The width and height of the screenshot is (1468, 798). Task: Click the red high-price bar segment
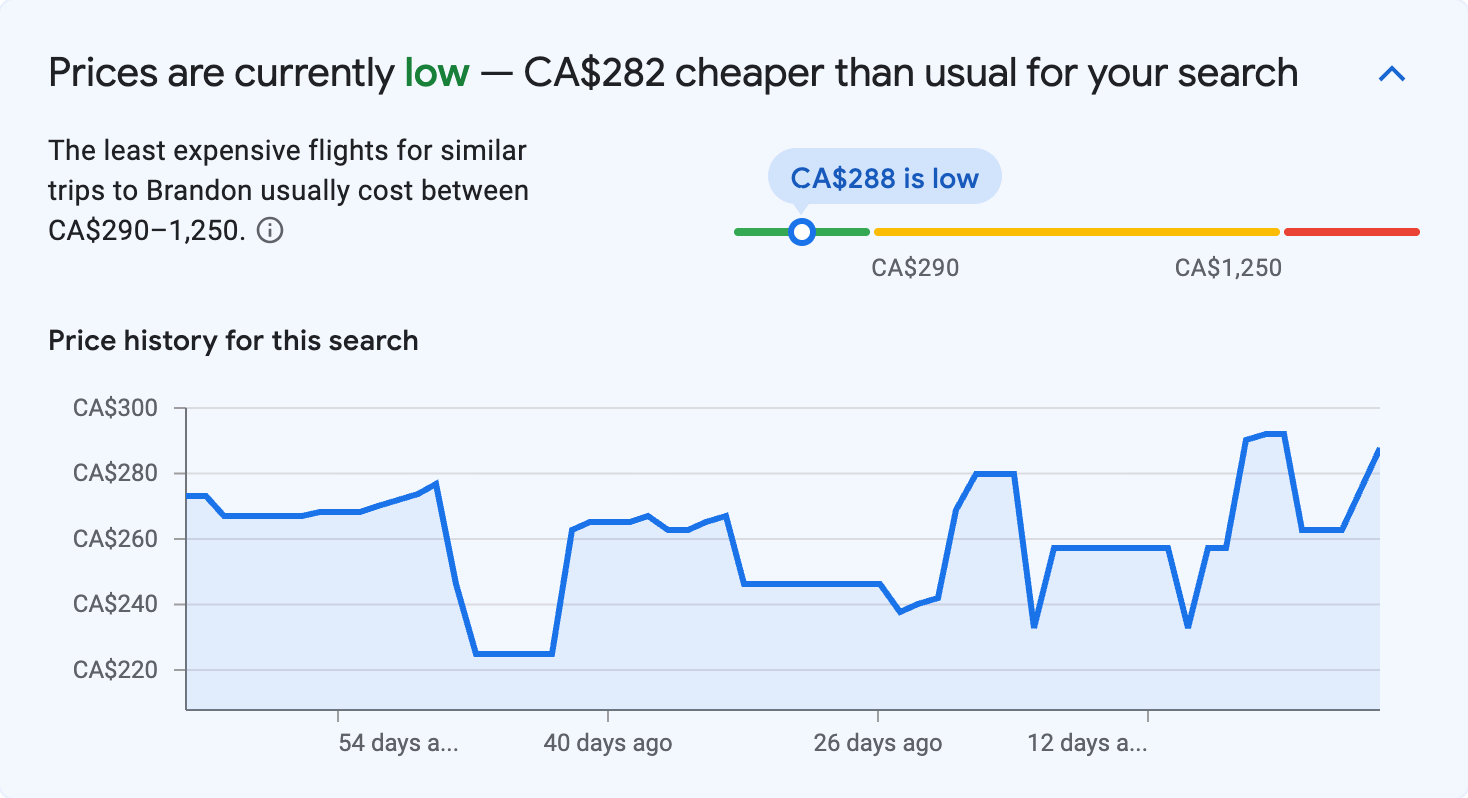(1352, 231)
